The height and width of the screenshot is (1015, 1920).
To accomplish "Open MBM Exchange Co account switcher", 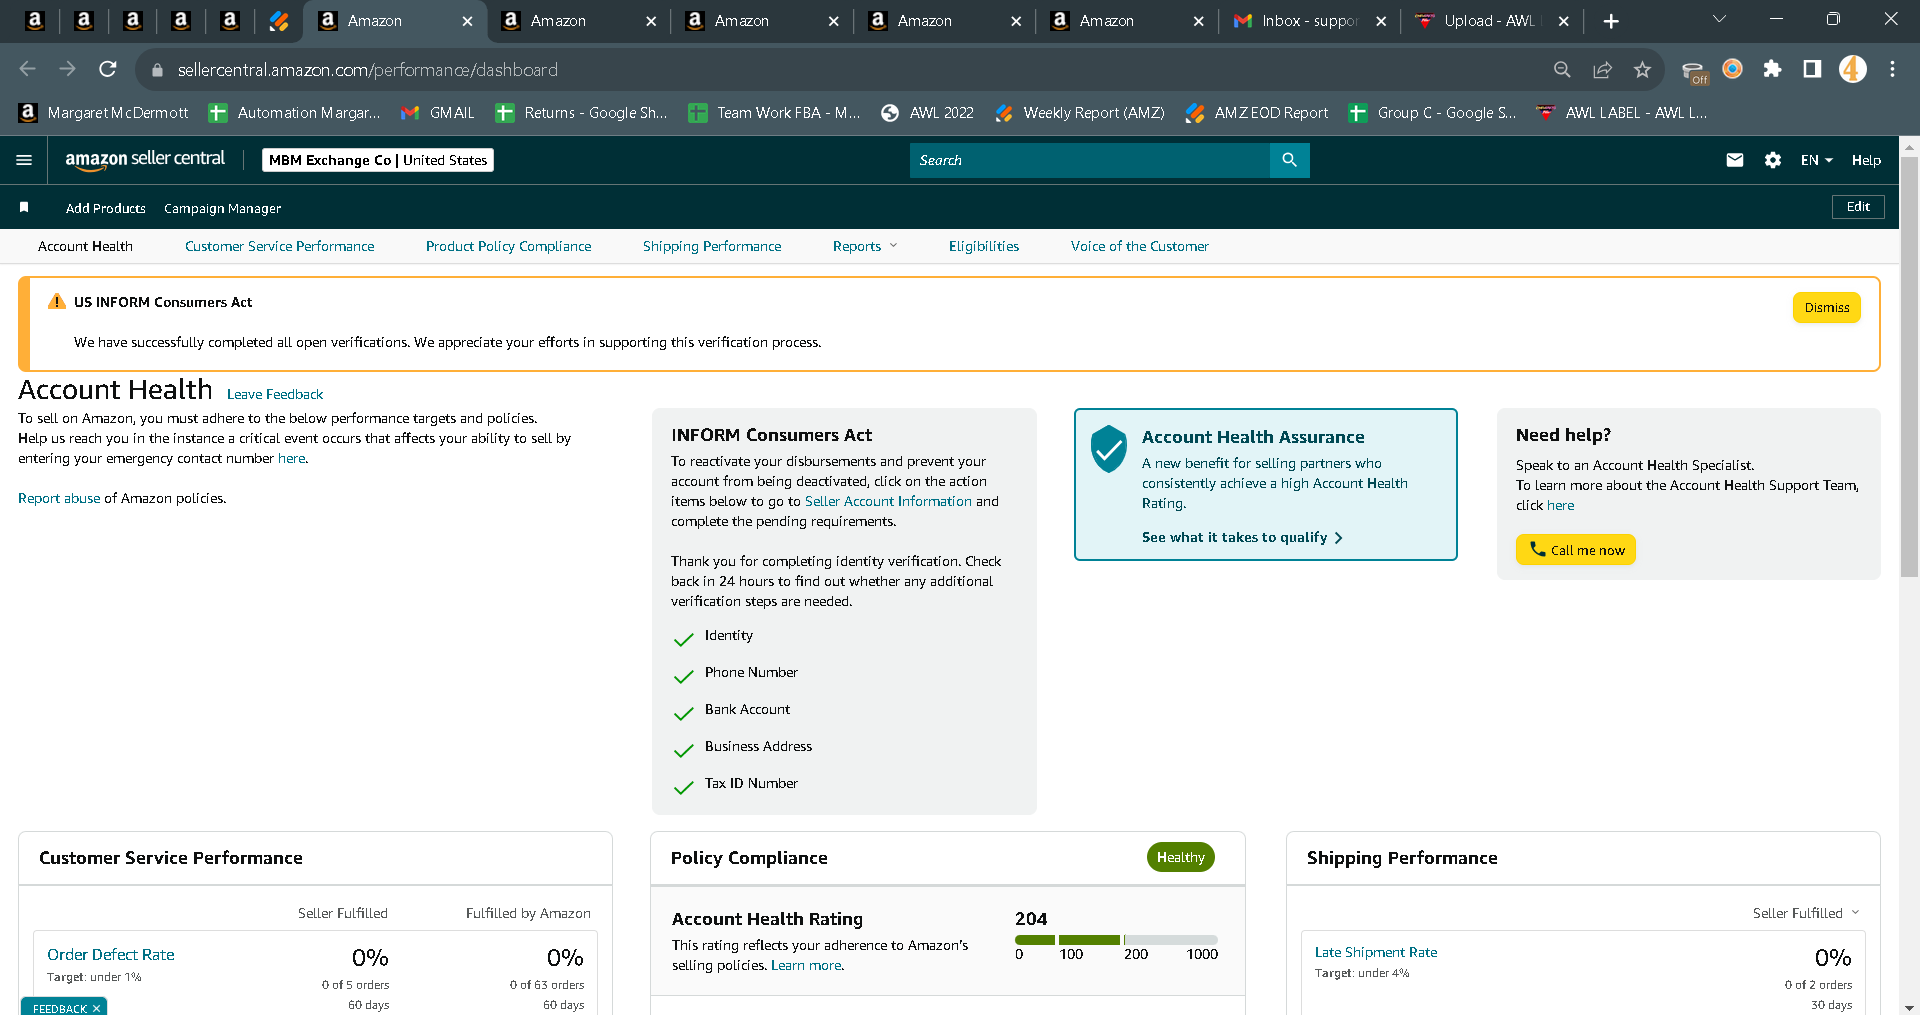I will [x=378, y=160].
